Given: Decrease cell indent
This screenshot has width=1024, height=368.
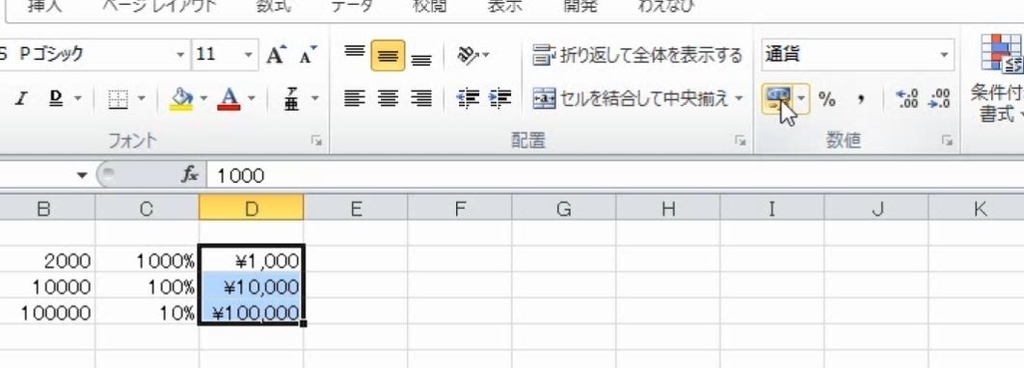Looking at the screenshot, I should click(468, 99).
